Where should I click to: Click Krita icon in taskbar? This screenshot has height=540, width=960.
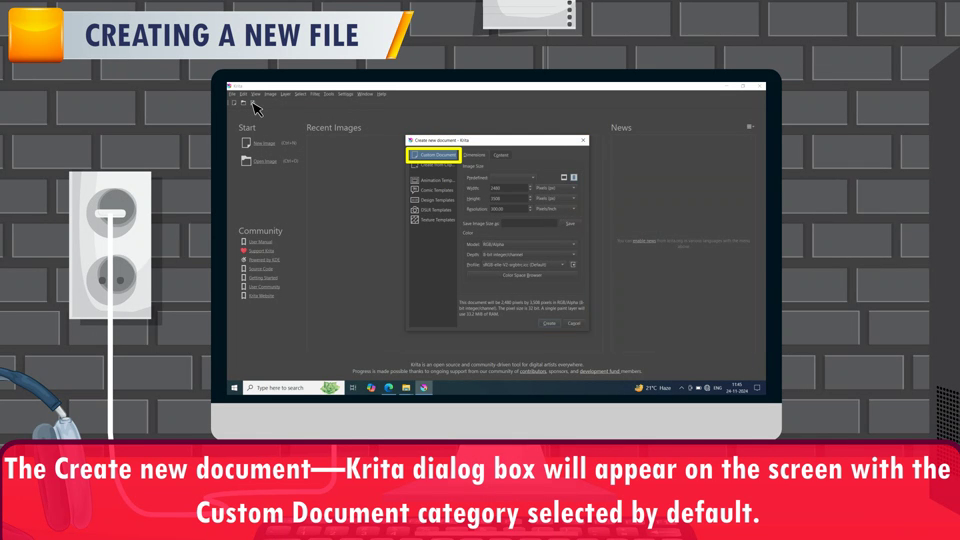(x=424, y=388)
